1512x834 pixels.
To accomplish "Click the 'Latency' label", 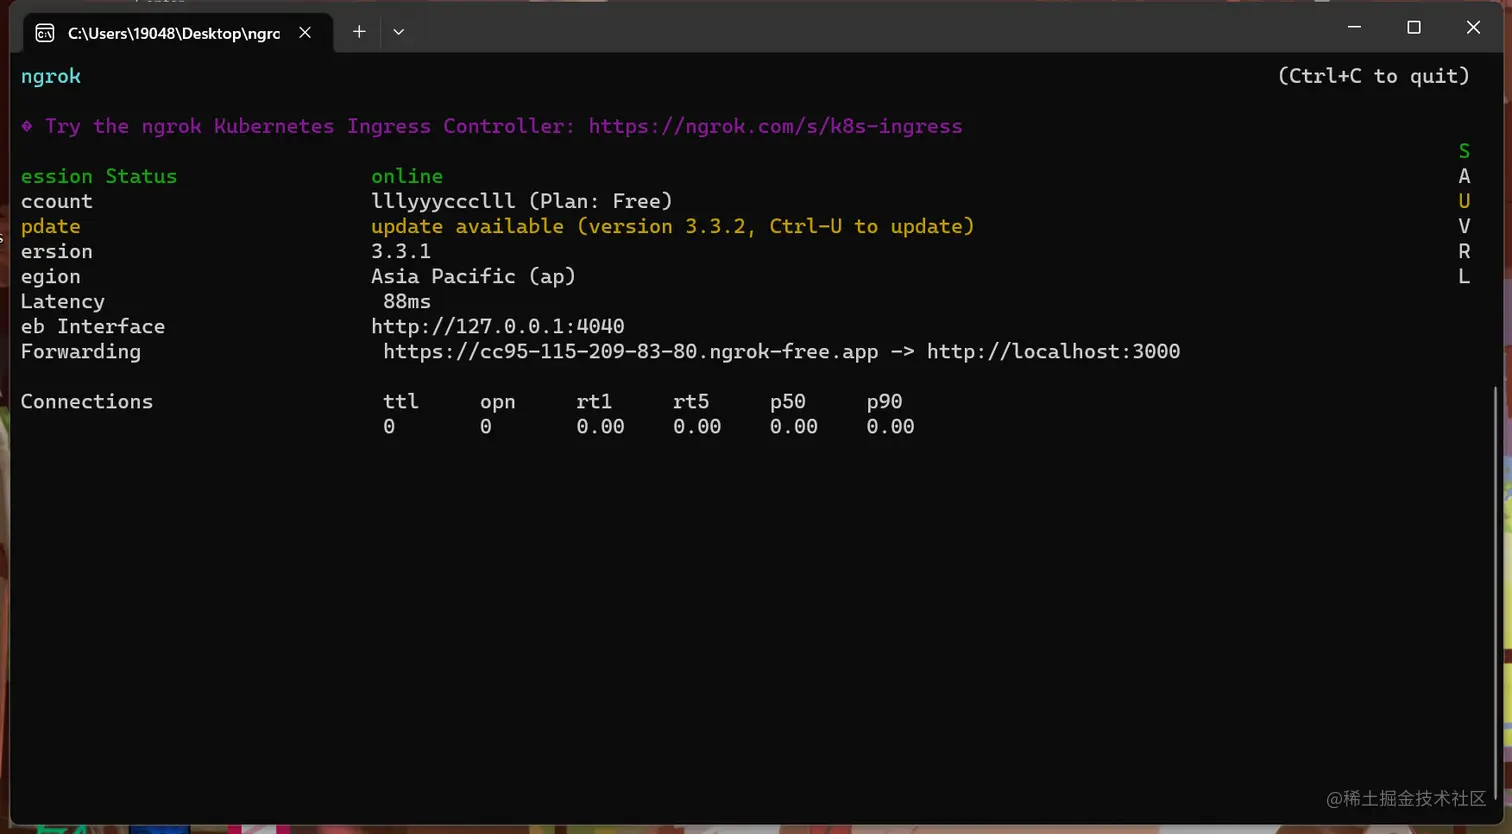I will pyautogui.click(x=63, y=302).
